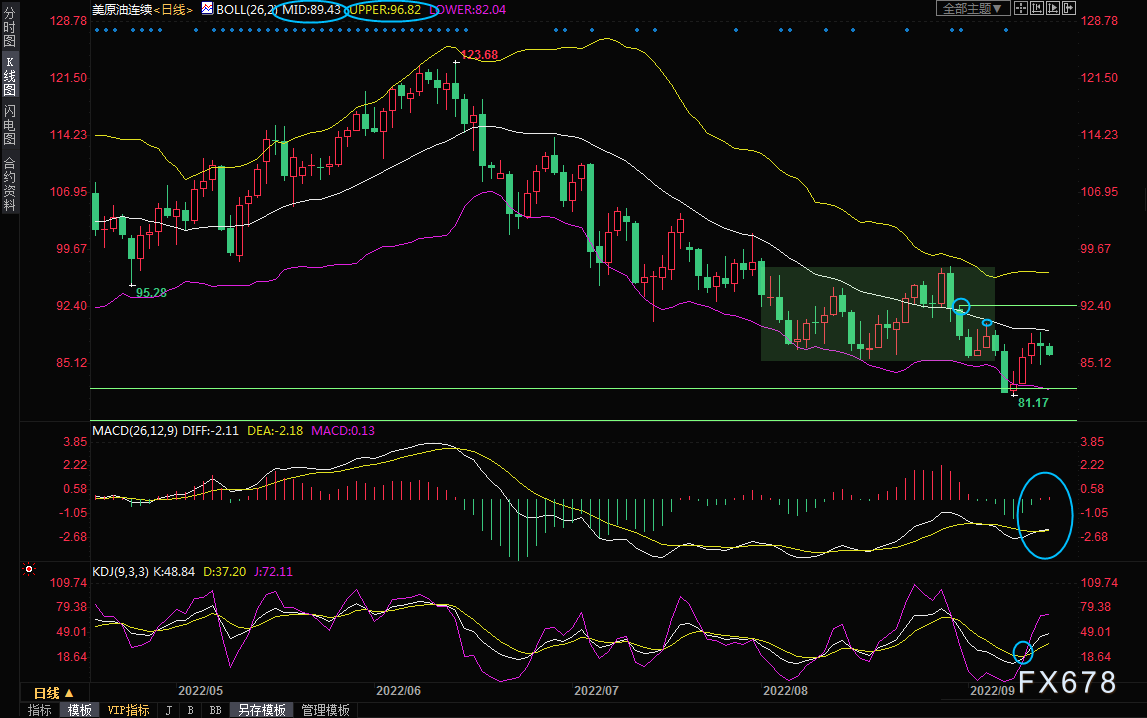
Task: Click the 2022/06 date on time axis
Action: click(x=399, y=690)
